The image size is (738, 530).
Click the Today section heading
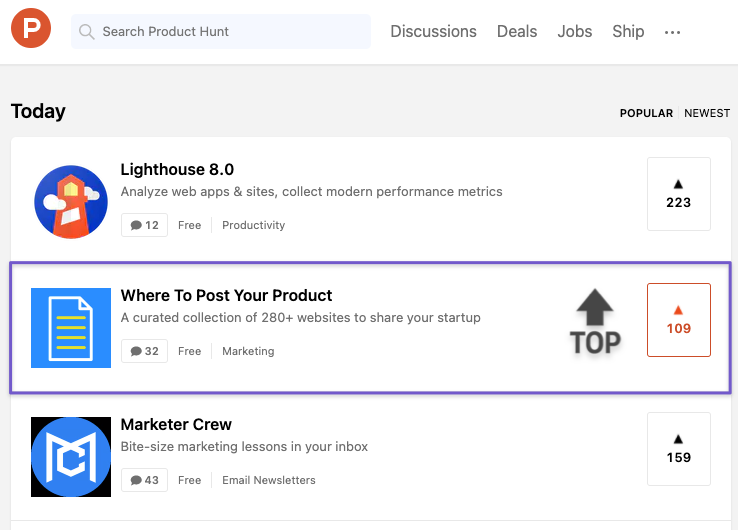click(38, 112)
